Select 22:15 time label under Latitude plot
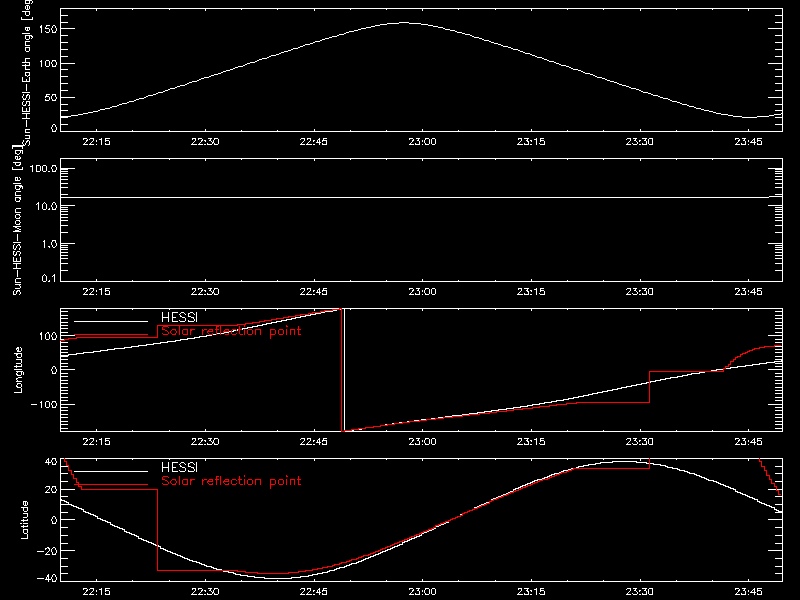The image size is (800, 600). (x=96, y=592)
